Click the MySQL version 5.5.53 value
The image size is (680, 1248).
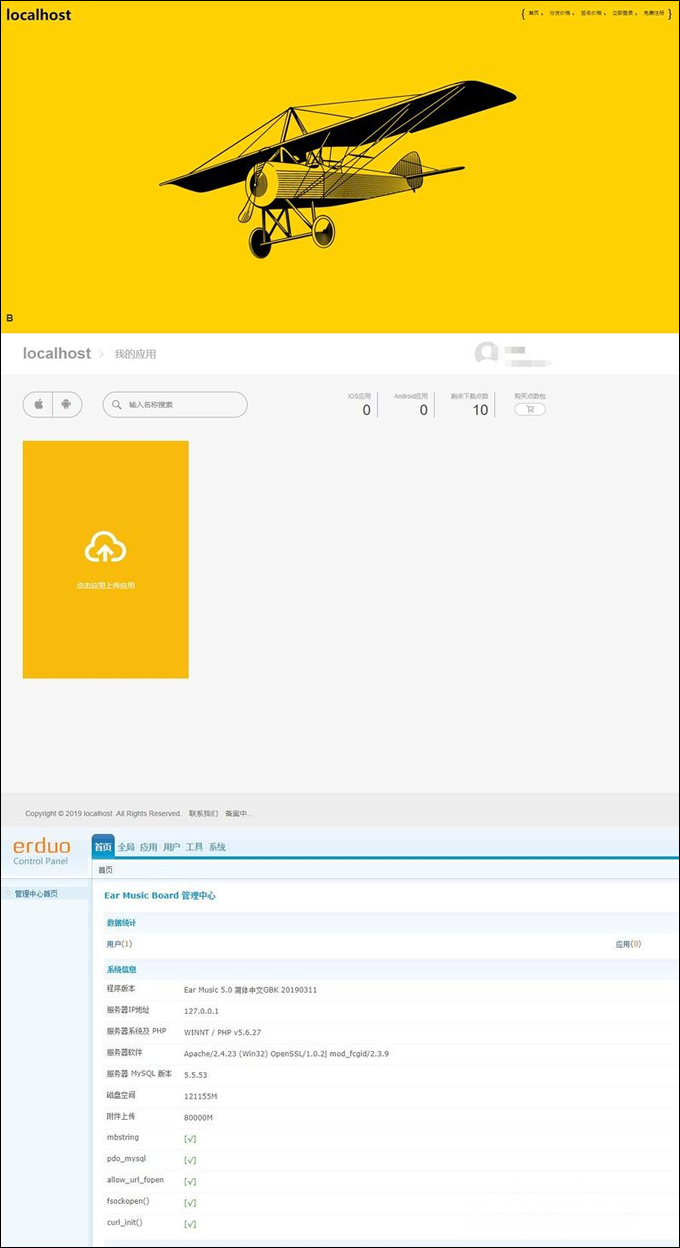[196, 1075]
